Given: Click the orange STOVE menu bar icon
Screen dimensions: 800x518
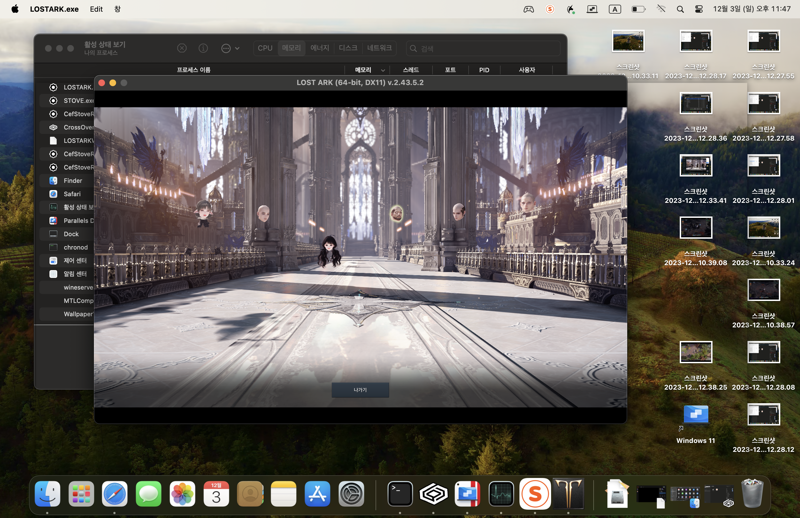Looking at the screenshot, I should point(549,9).
